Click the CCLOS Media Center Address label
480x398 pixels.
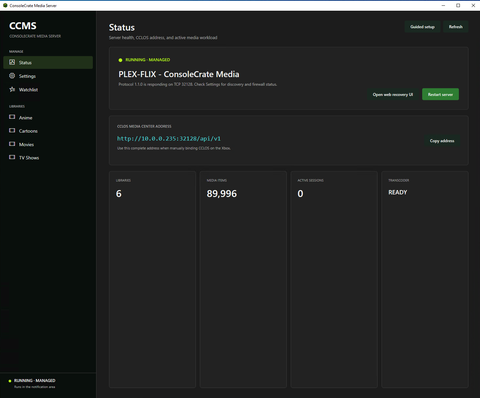144,126
